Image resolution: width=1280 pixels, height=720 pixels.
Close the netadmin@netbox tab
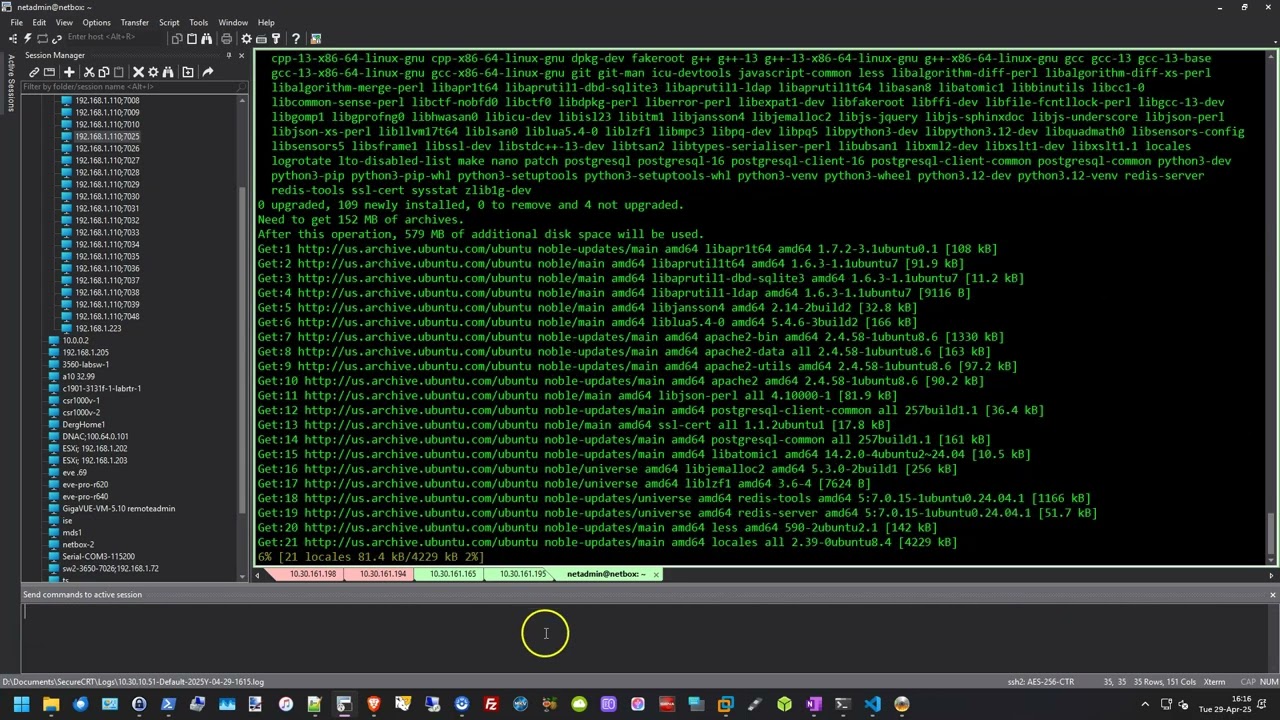click(656, 574)
